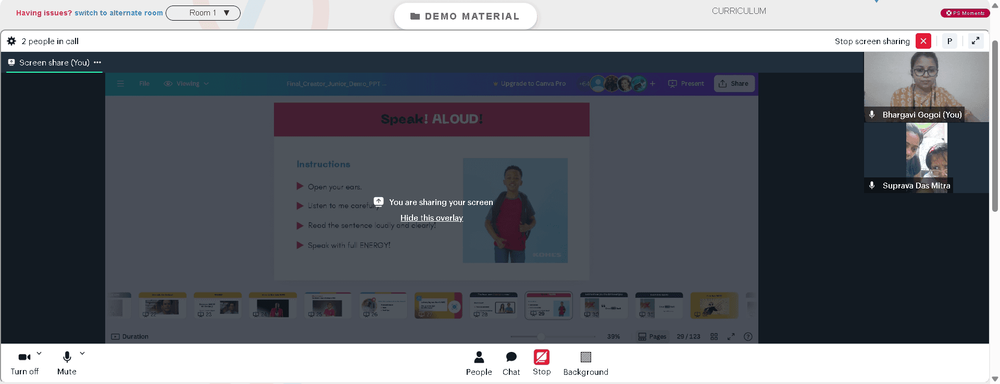Select slide thumbnail 30
The height and width of the screenshot is (384, 1000).
pyautogui.click(x=604, y=306)
